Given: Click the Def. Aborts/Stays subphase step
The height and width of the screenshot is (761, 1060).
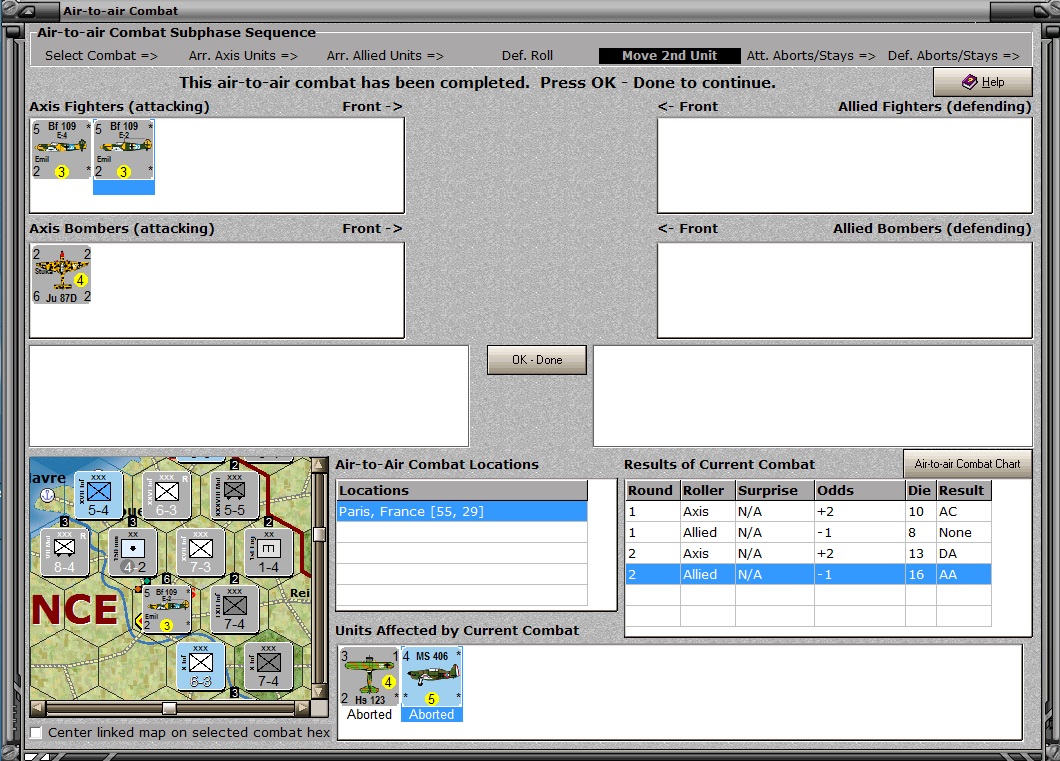Looking at the screenshot, I should click(953, 55).
